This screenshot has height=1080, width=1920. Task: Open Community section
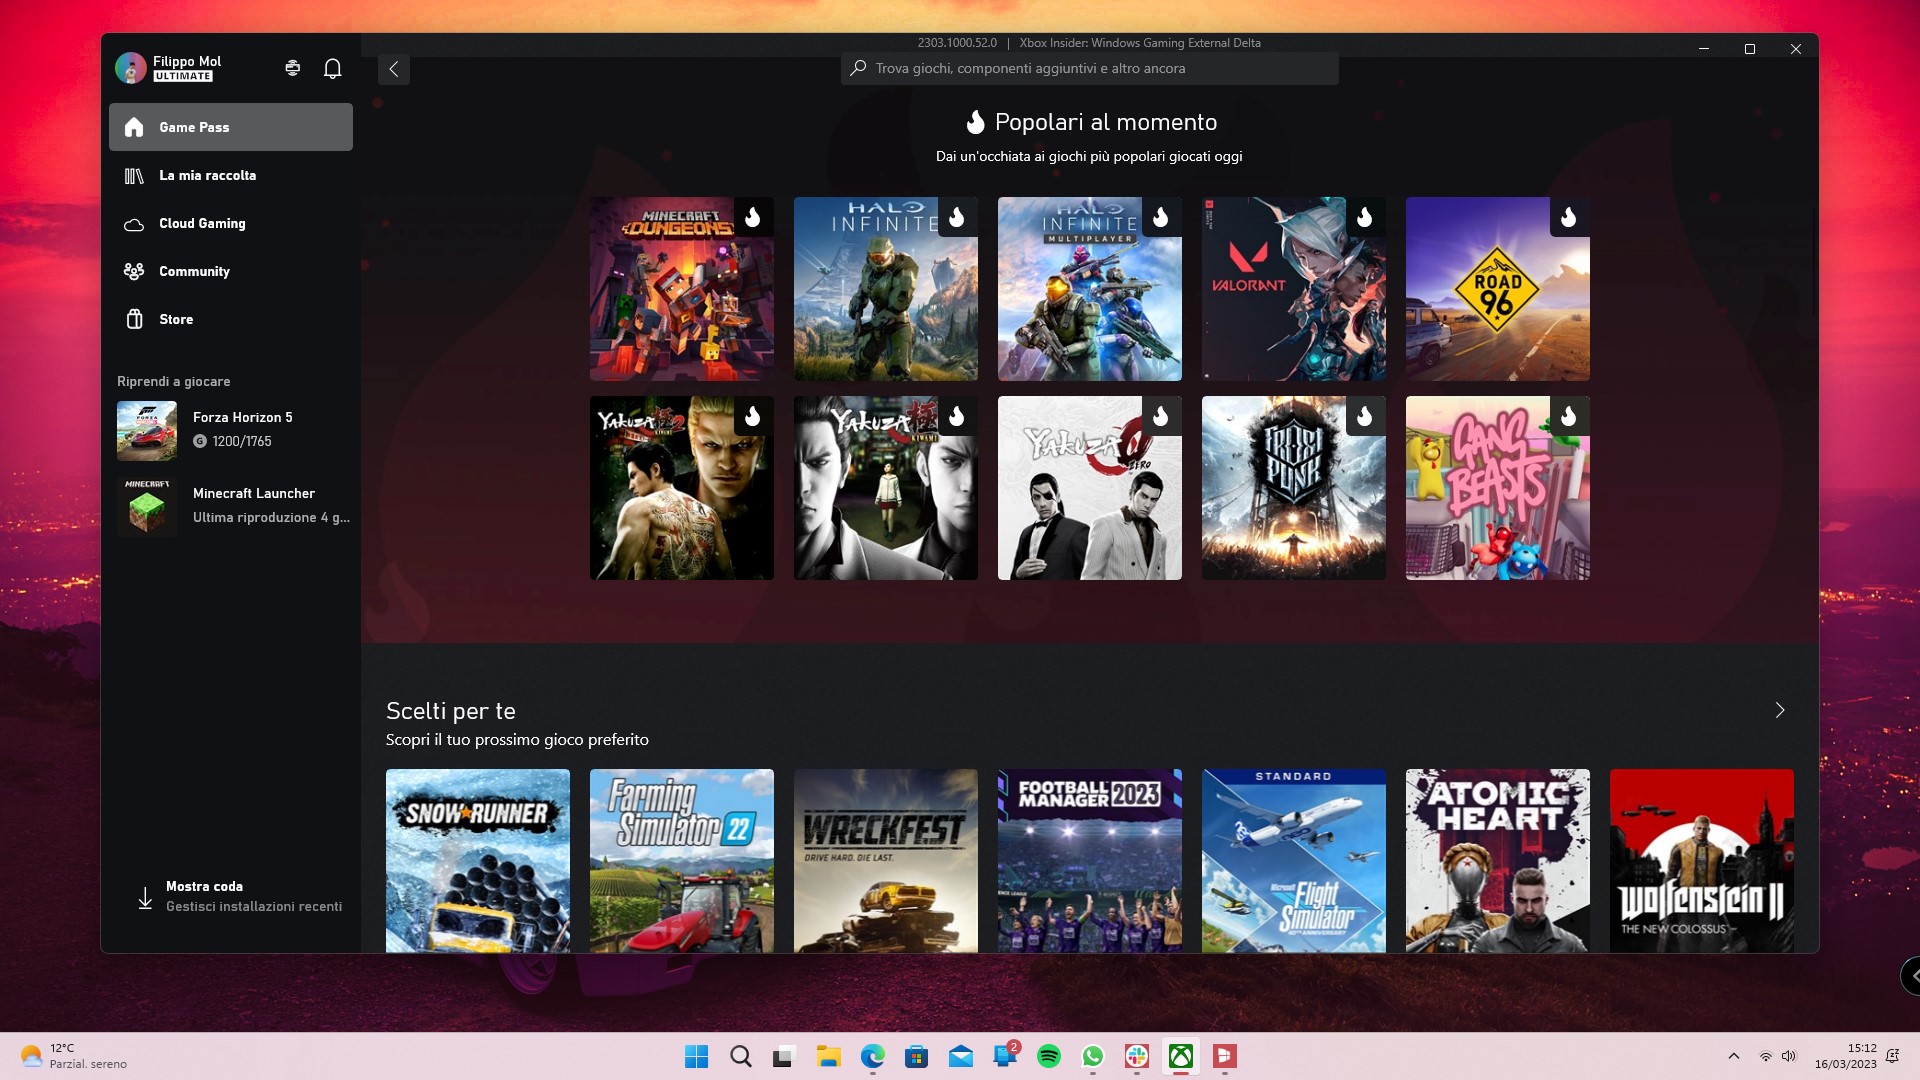[231, 271]
